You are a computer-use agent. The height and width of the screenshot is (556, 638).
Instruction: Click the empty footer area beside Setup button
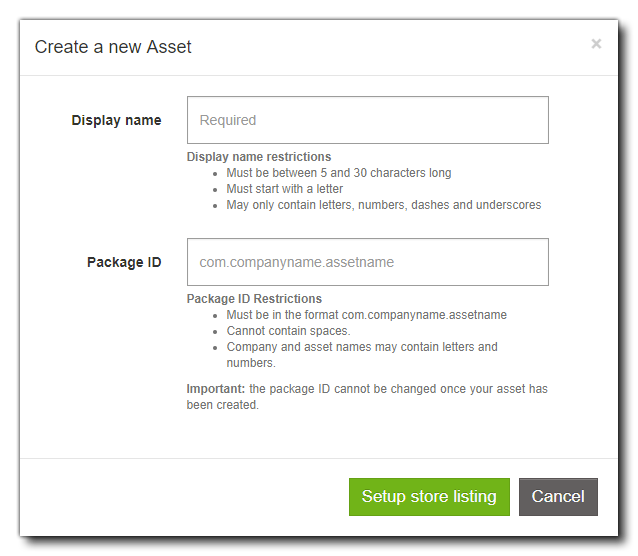click(180, 497)
